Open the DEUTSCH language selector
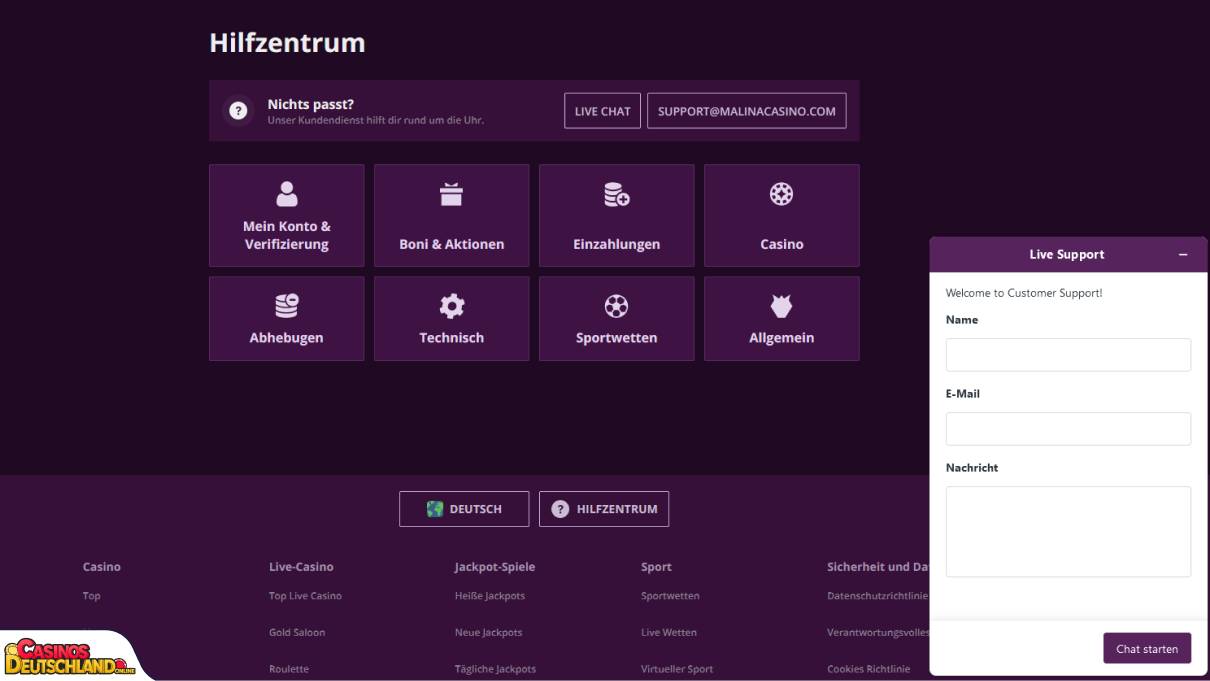The height and width of the screenshot is (681, 1210). coord(464,509)
